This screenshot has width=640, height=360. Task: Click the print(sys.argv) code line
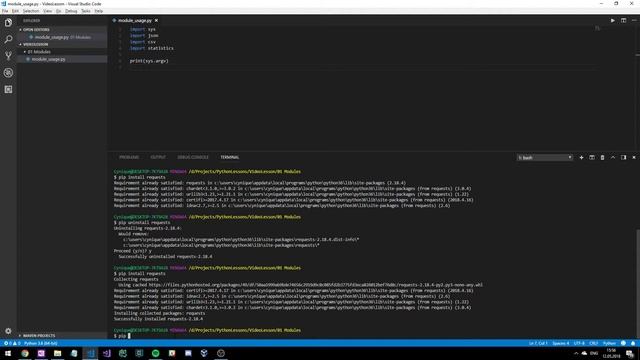(149, 61)
